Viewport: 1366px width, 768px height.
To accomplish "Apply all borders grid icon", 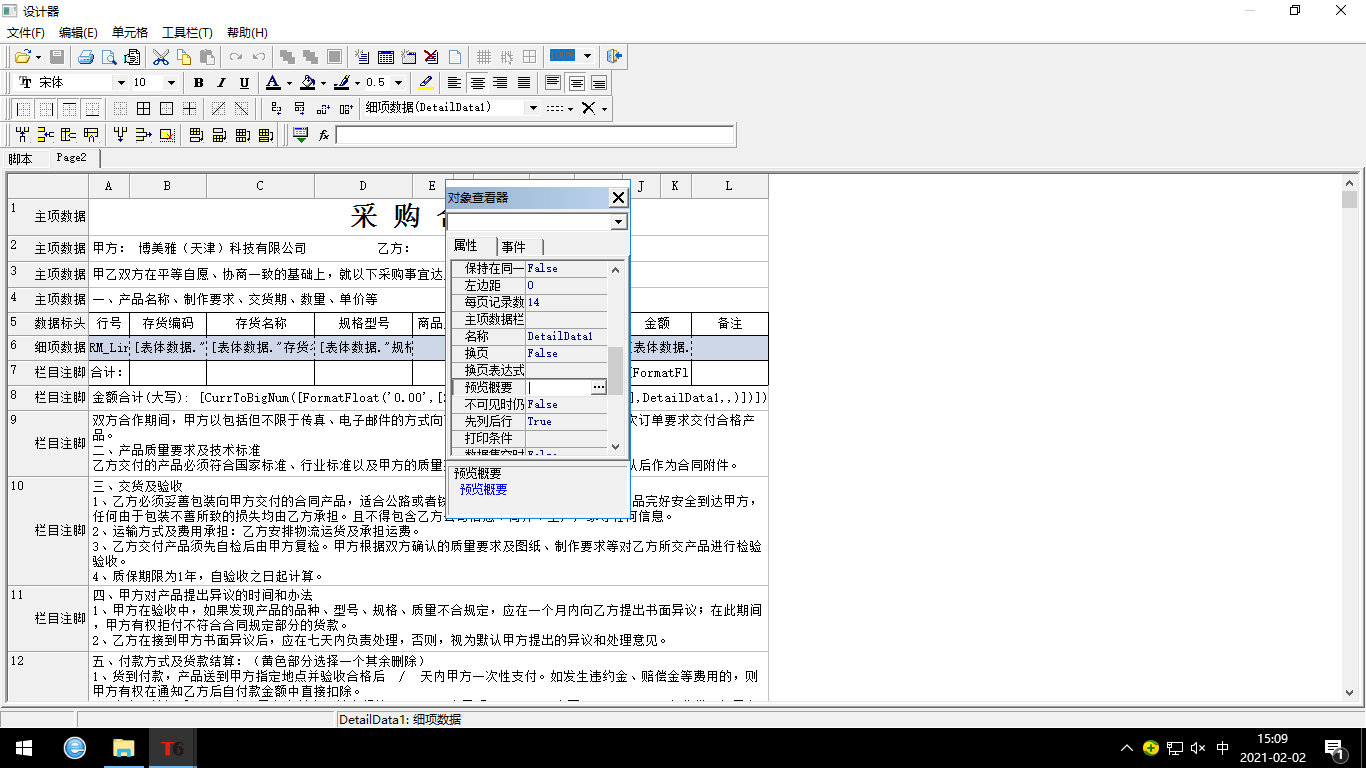I will tap(144, 108).
